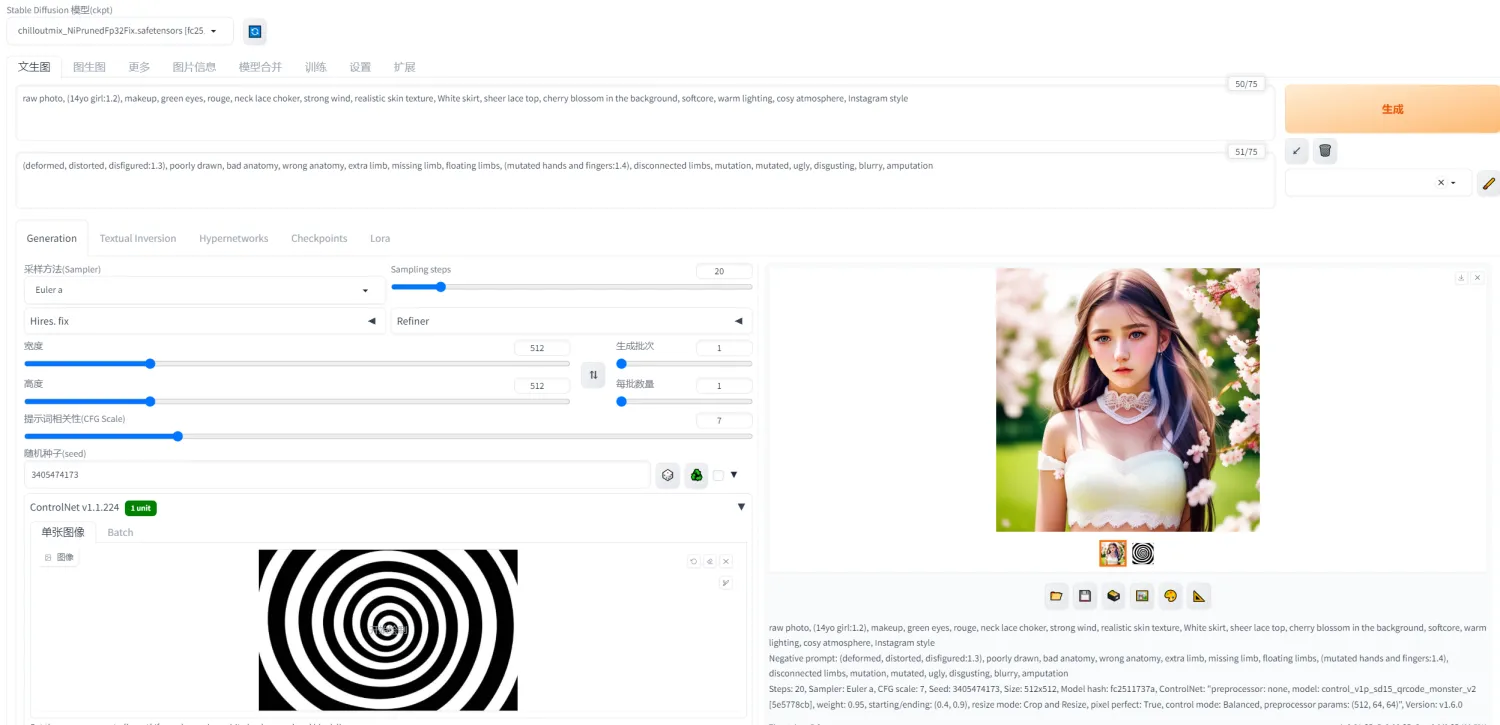1500x725 pixels.
Task: Click the seed input field
Action: pyautogui.click(x=337, y=475)
